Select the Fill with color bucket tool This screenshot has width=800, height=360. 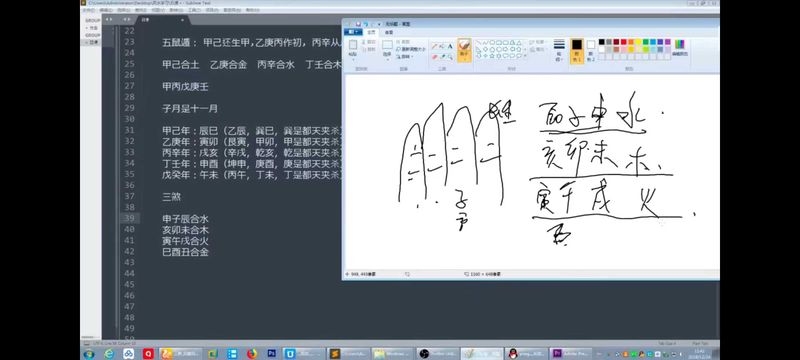click(x=442, y=46)
